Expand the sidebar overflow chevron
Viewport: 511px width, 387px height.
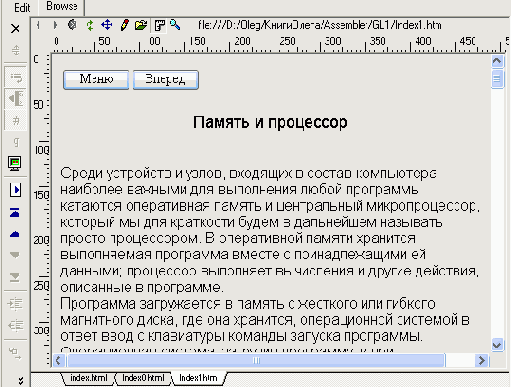[x=21, y=380]
